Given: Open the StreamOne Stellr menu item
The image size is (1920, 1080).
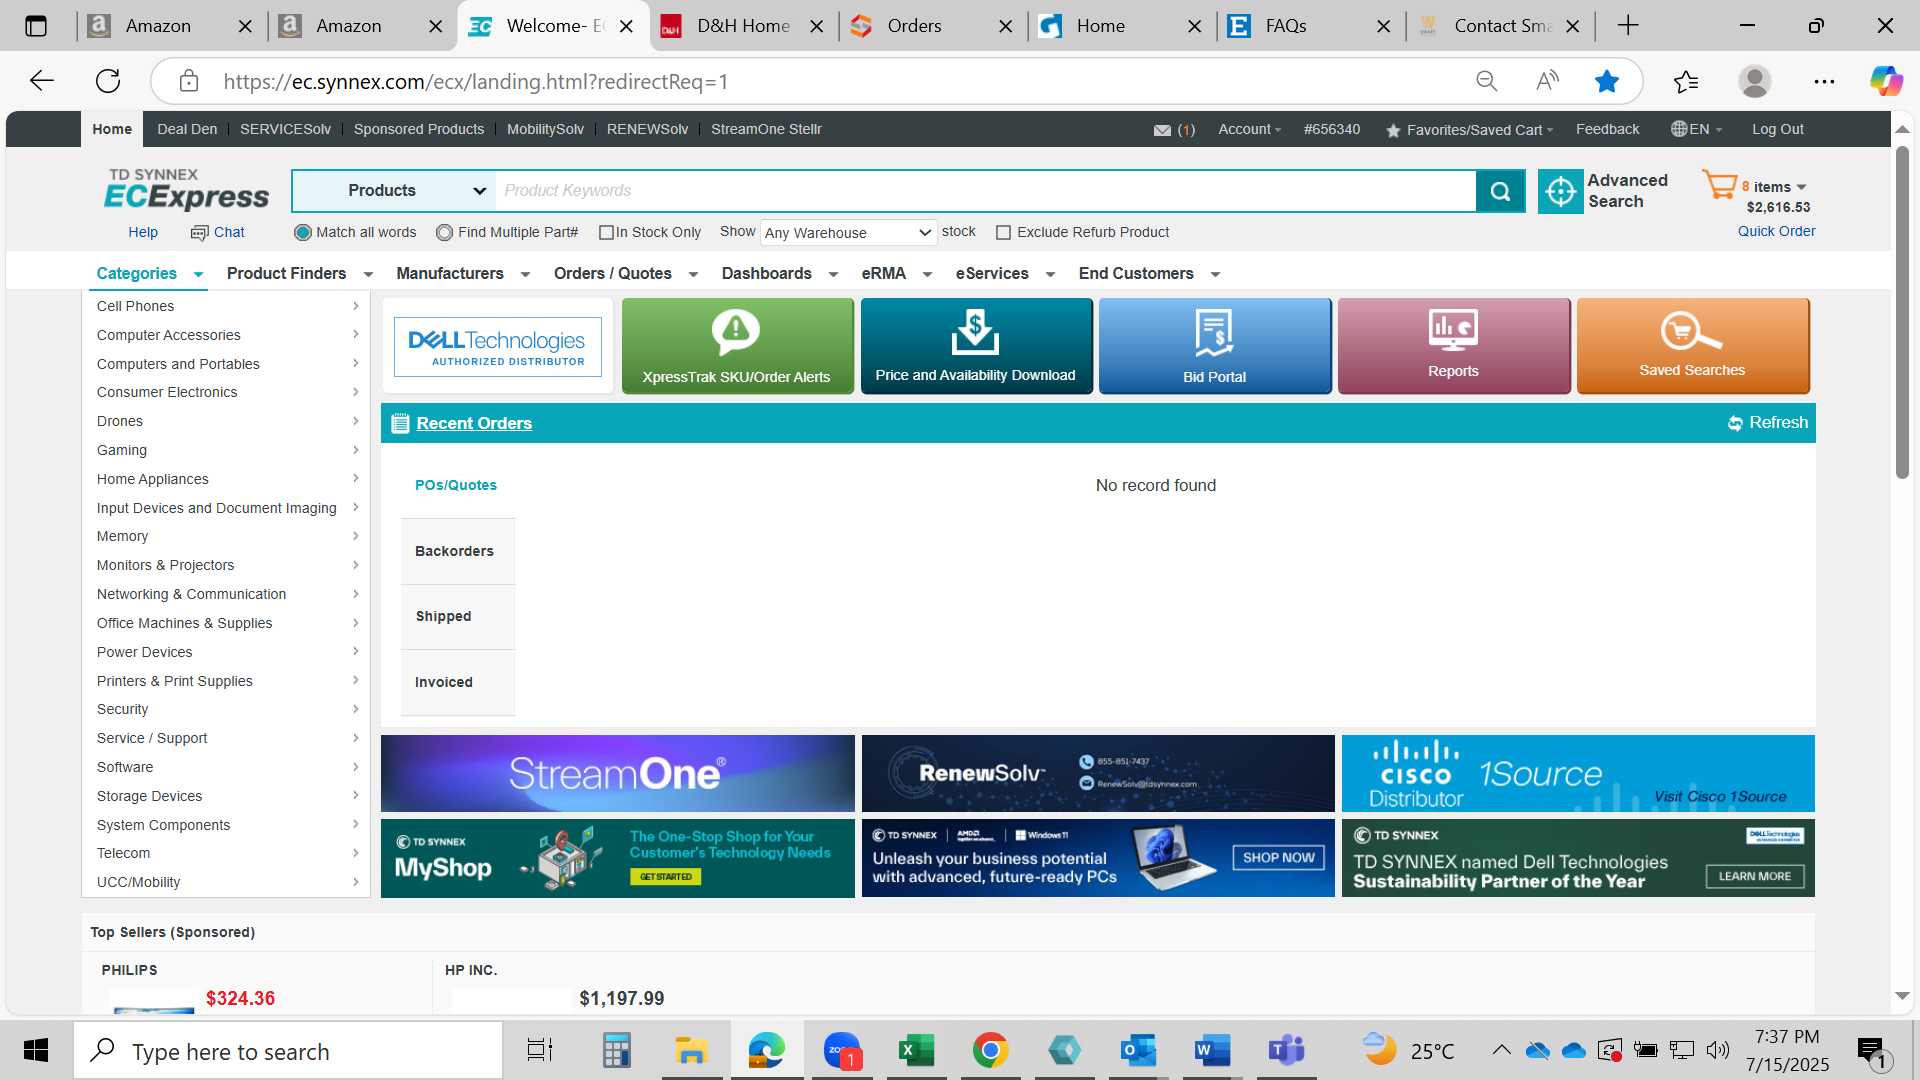Looking at the screenshot, I should tap(766, 129).
